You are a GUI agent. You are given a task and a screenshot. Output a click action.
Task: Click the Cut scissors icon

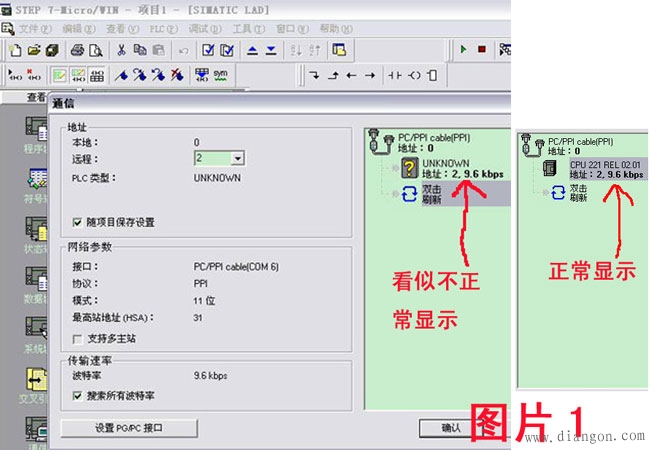(x=121, y=49)
